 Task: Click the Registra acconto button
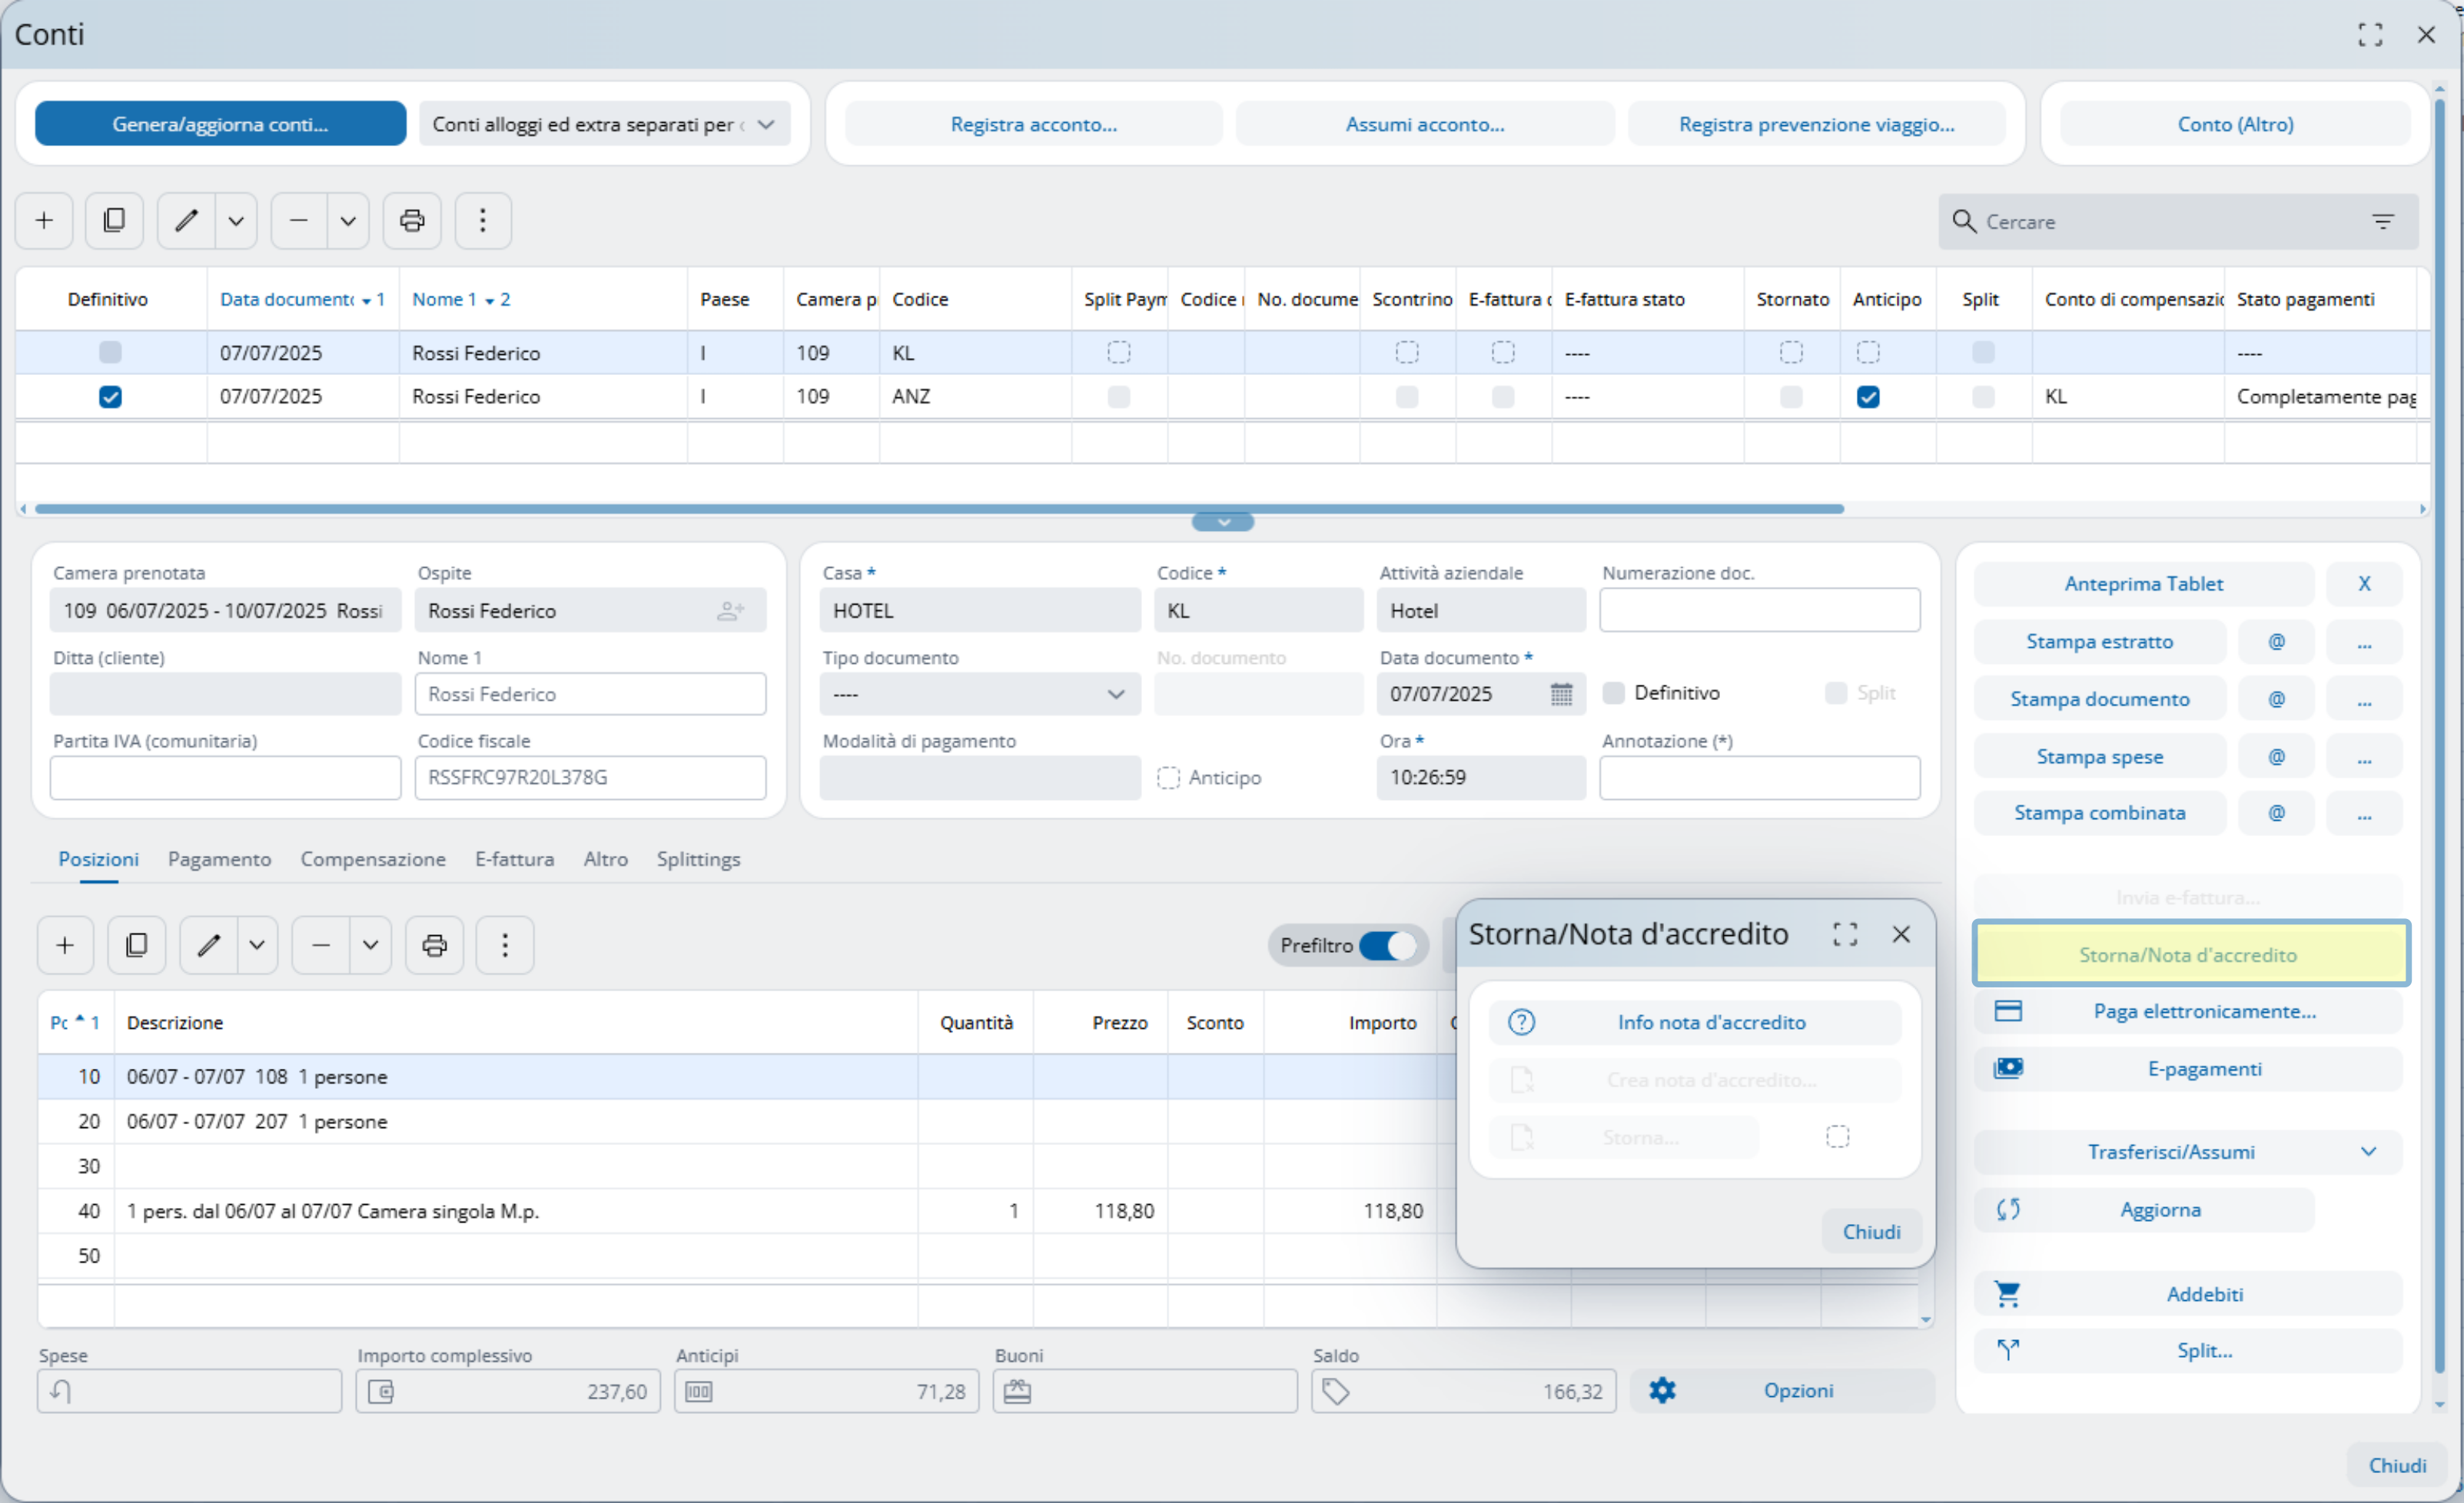(x=1033, y=124)
